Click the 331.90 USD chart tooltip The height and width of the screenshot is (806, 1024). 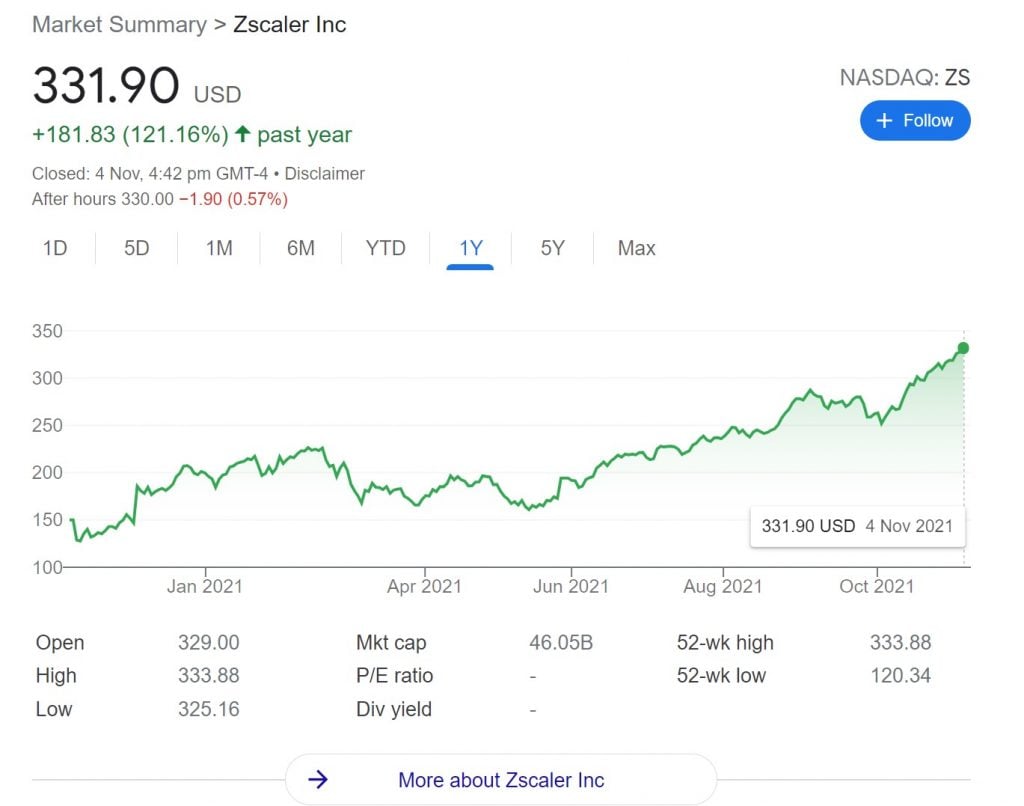tap(857, 526)
